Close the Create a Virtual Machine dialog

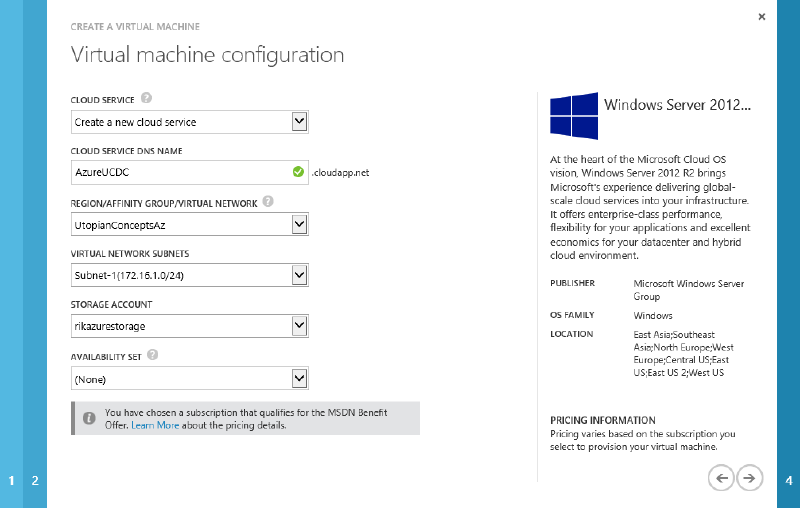pyautogui.click(x=762, y=17)
